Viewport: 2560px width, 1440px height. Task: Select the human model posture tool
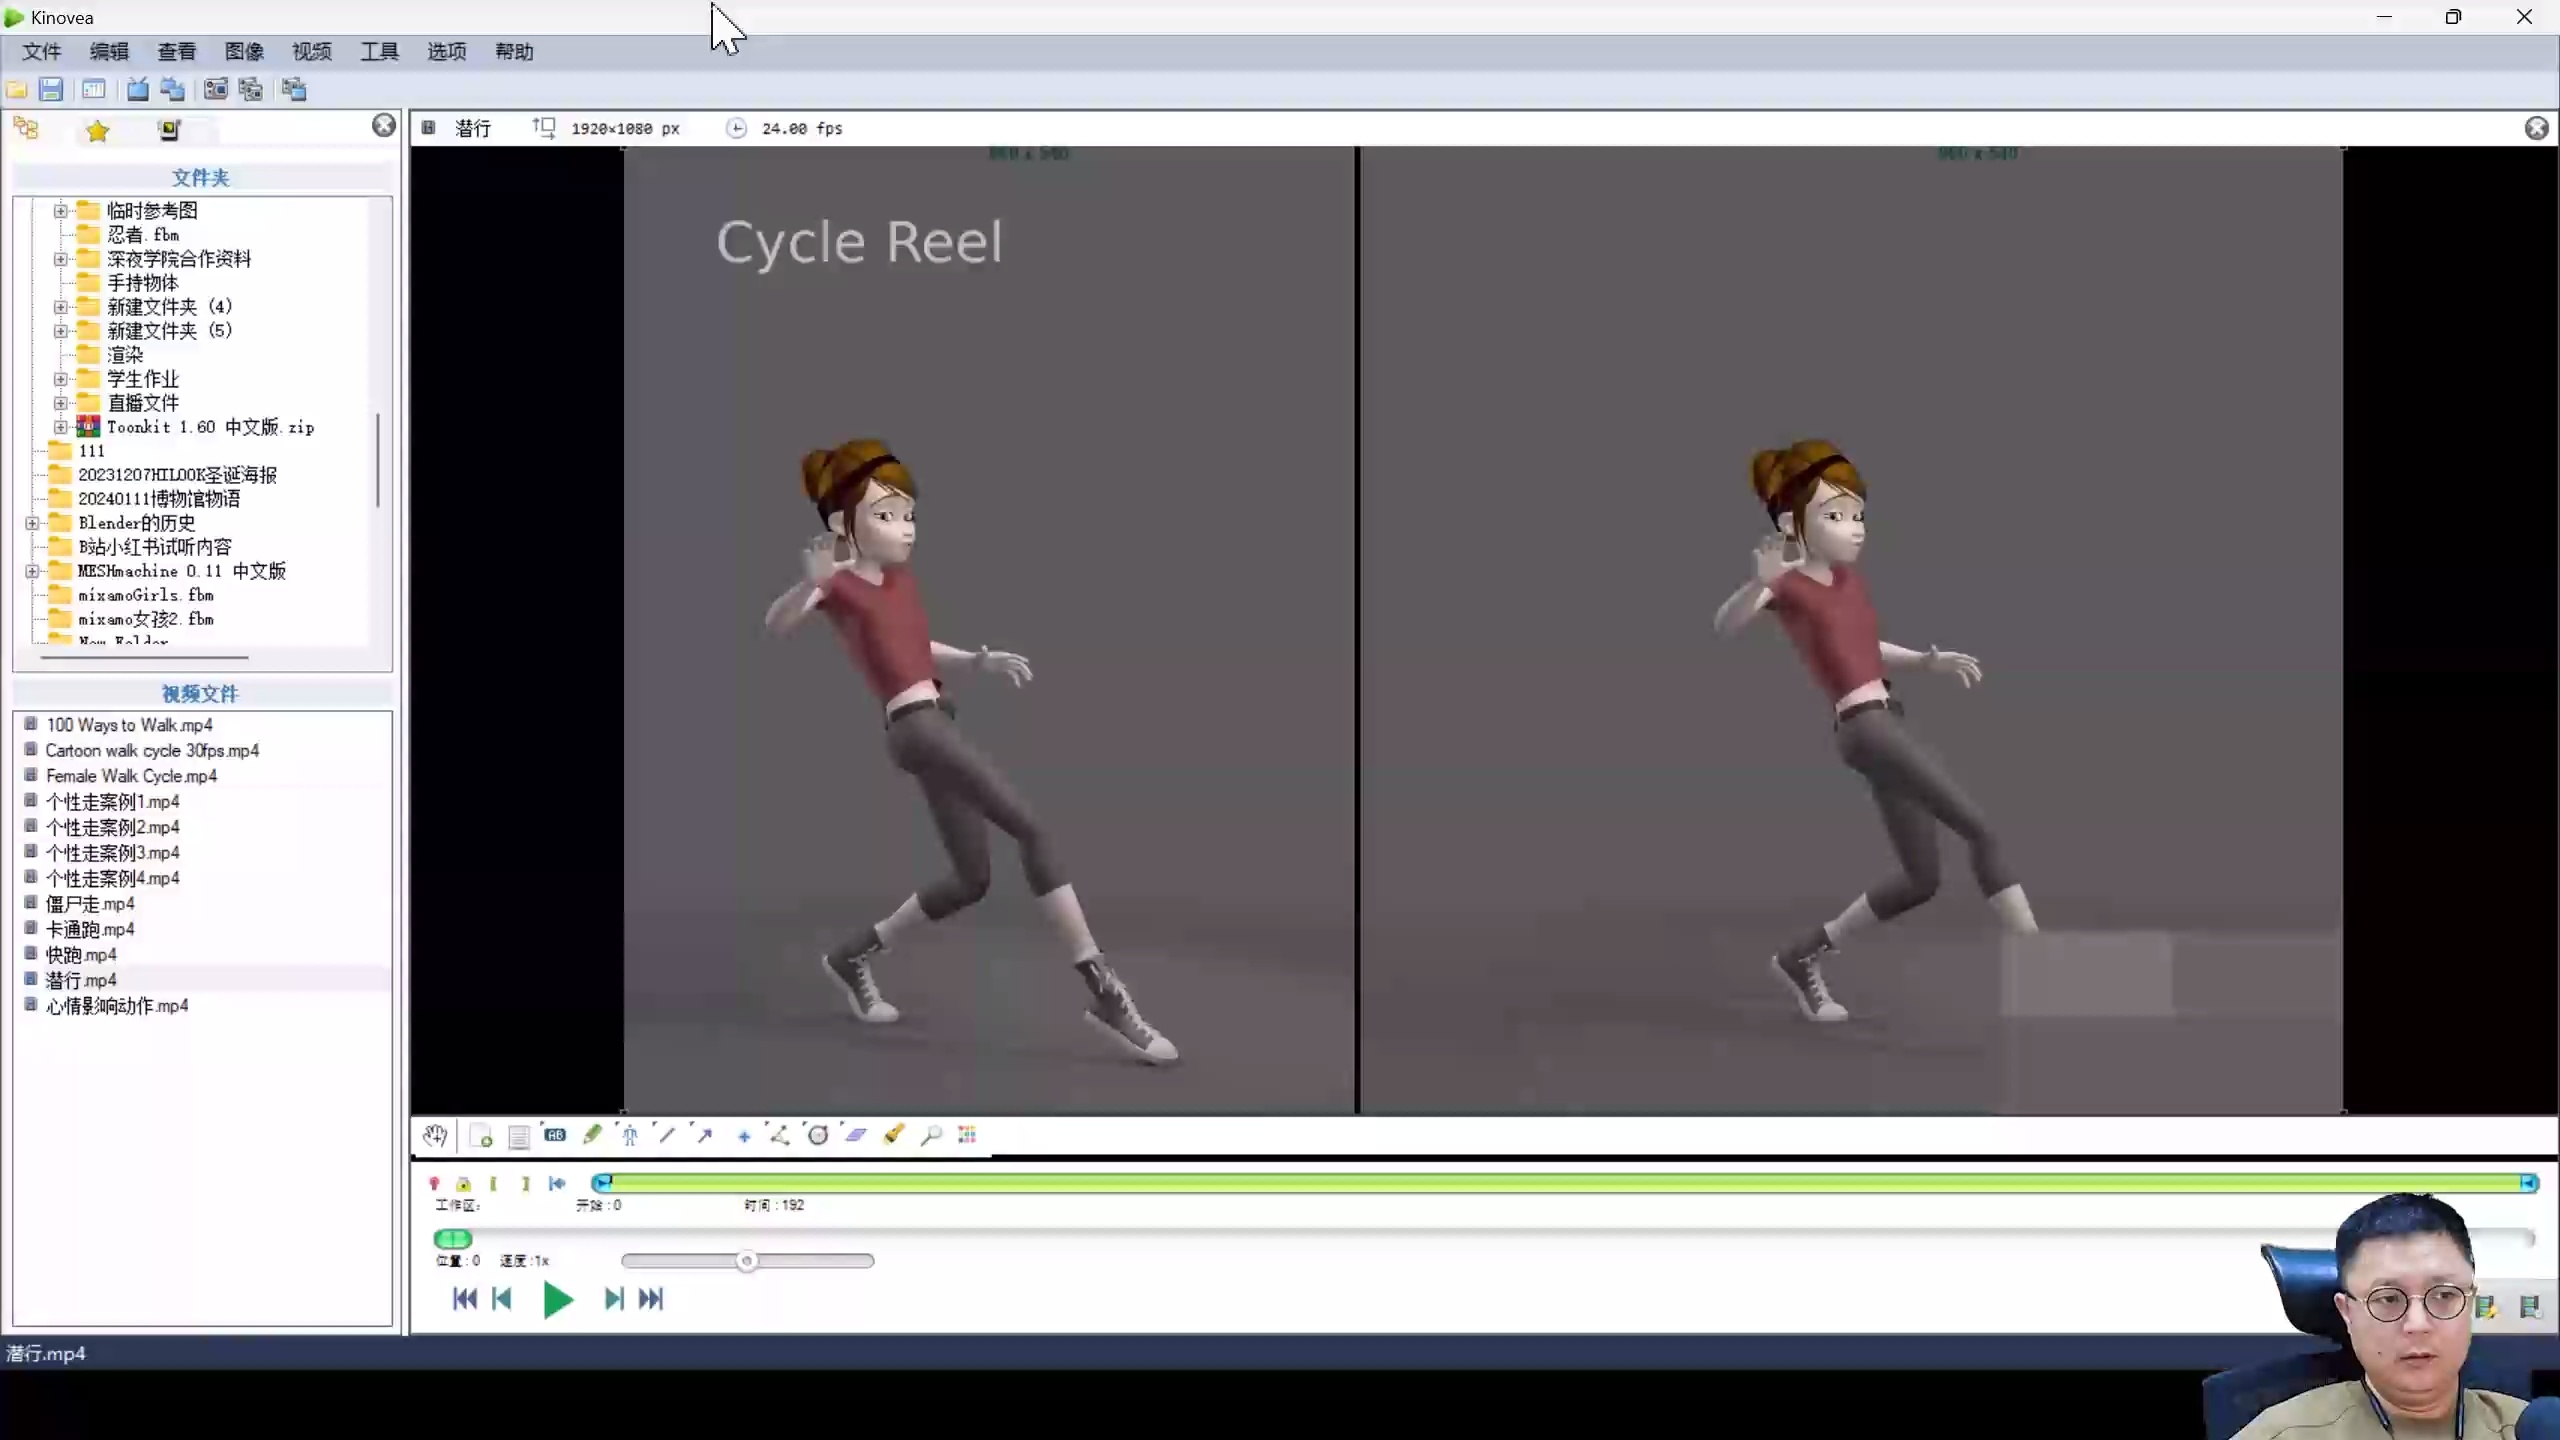pos(630,1134)
